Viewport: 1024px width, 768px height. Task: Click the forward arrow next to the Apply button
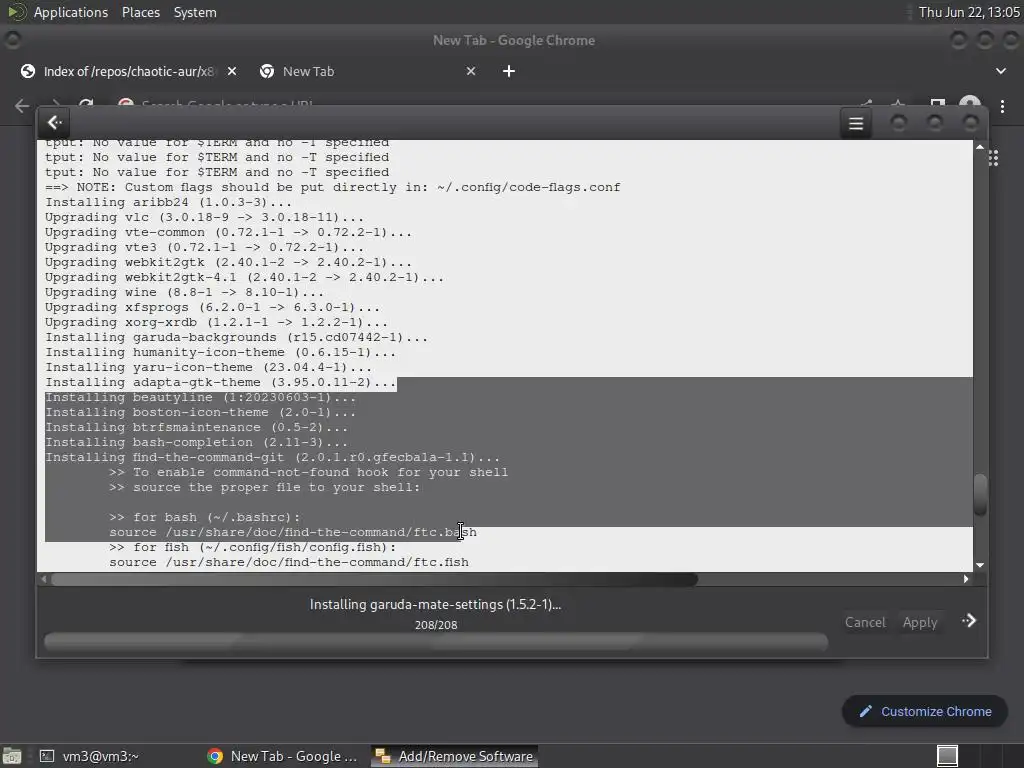tap(969, 621)
